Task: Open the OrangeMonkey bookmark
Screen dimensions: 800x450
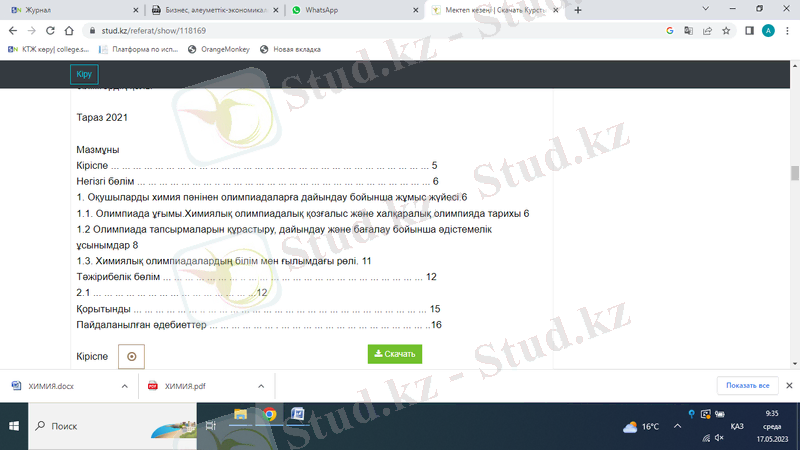Action: coord(219,49)
